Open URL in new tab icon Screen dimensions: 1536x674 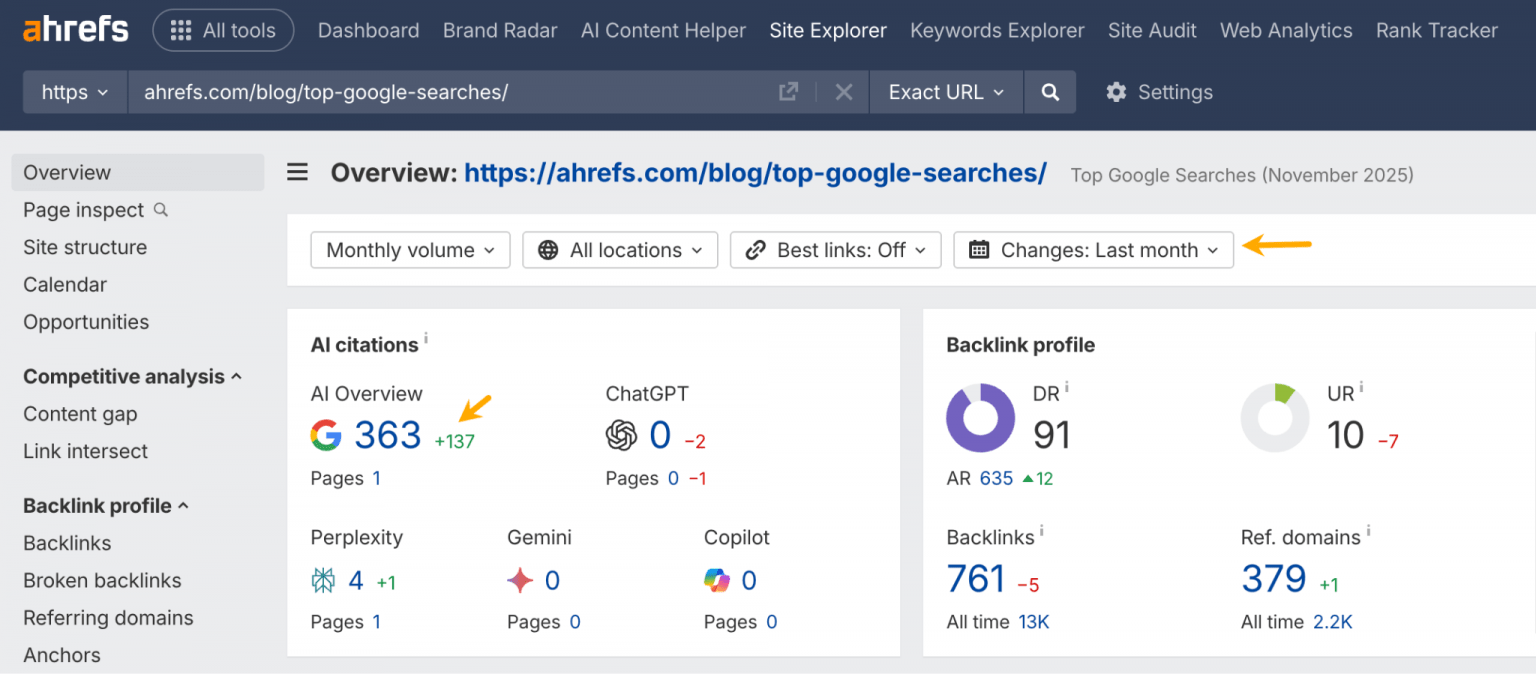(788, 92)
